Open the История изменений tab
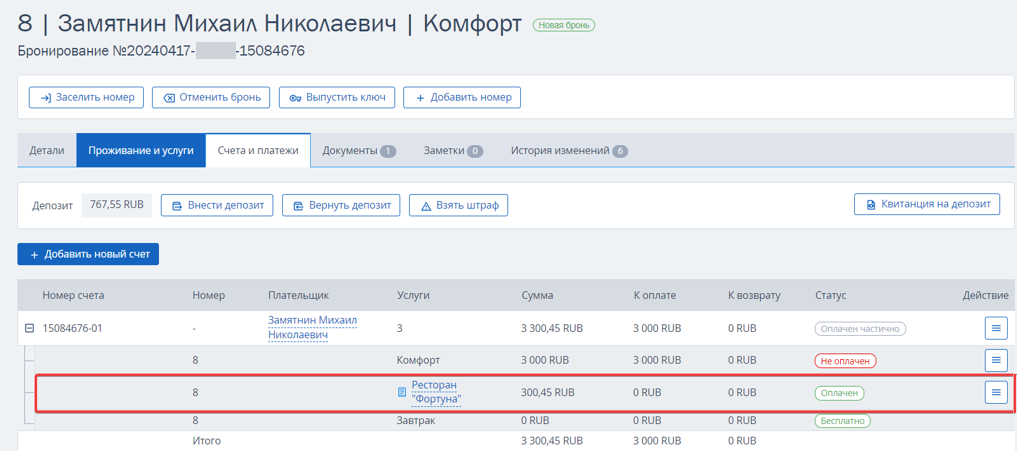Viewport: 1017px width, 451px height. pyautogui.click(x=569, y=151)
